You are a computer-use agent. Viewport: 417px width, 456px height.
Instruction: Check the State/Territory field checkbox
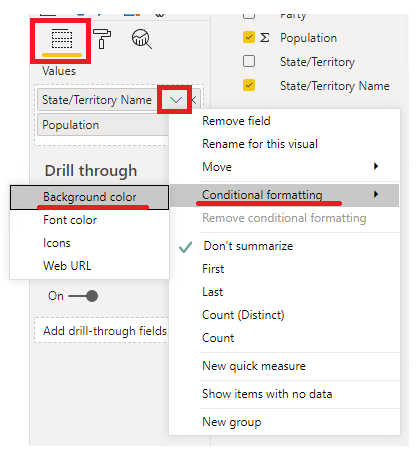249,61
